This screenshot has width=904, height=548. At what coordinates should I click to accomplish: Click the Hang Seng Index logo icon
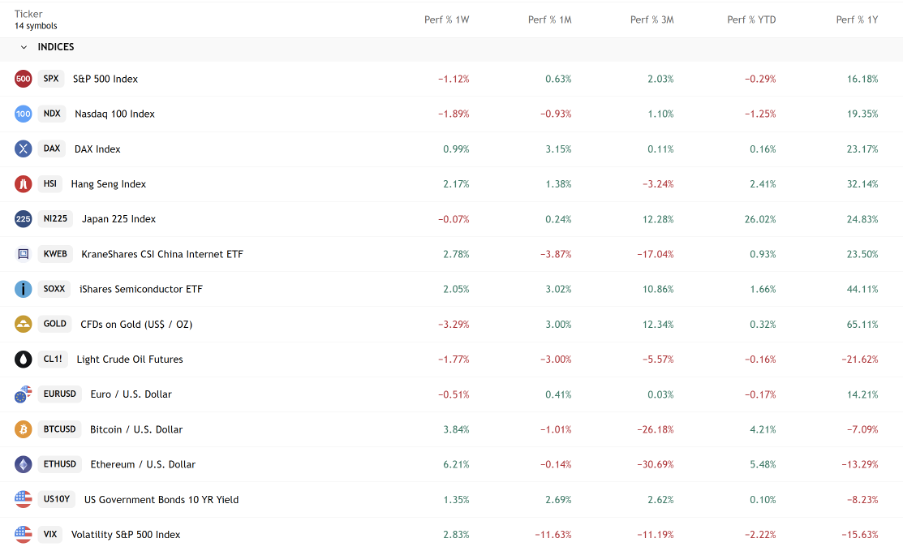pos(23,184)
